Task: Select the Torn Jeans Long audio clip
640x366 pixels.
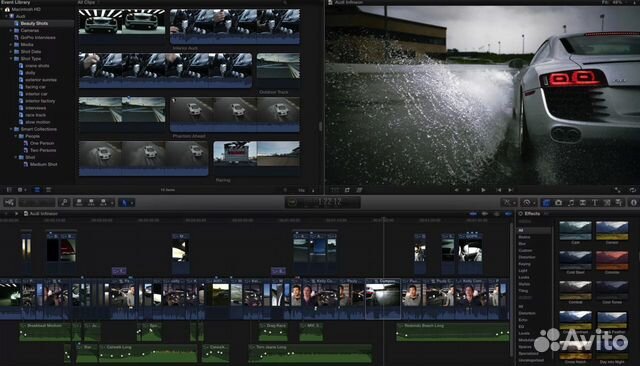Action: [310, 353]
